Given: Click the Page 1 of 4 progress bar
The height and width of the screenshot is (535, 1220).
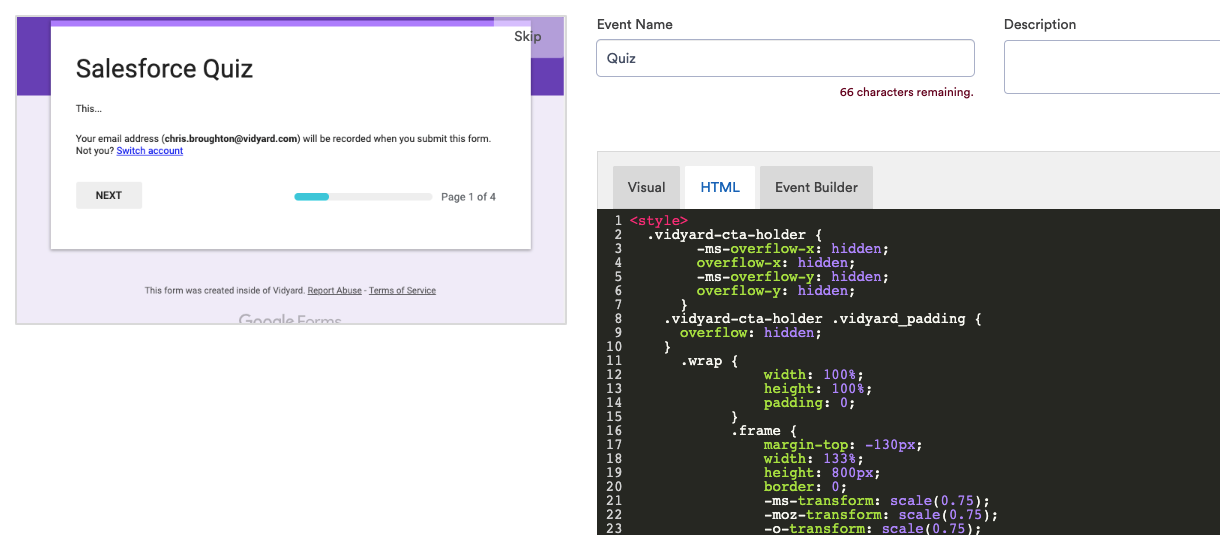Looking at the screenshot, I should pyautogui.click(x=363, y=197).
